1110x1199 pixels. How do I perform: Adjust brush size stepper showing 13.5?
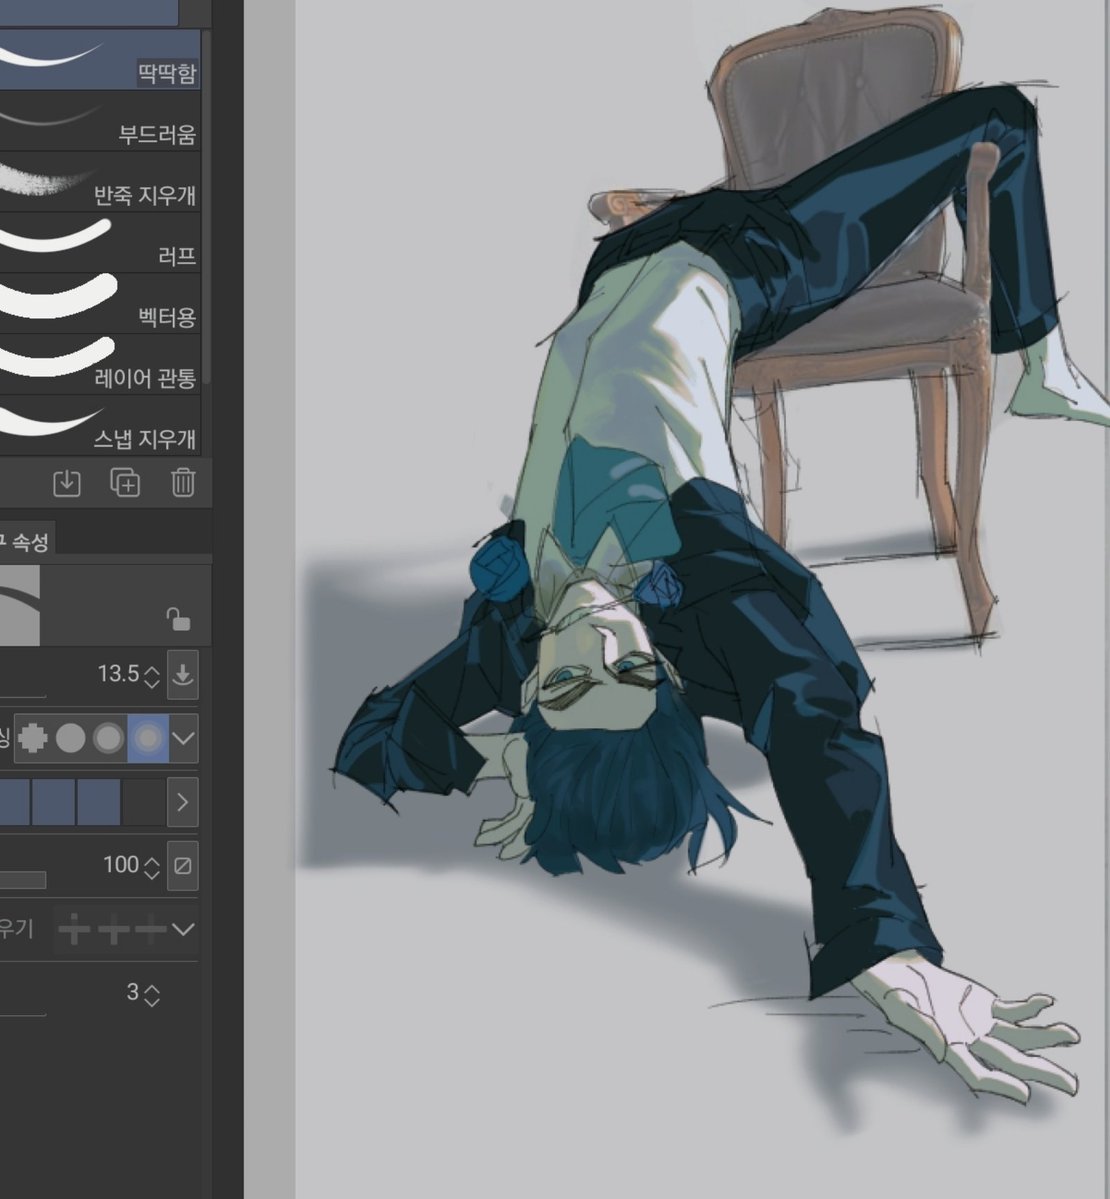(x=151, y=675)
